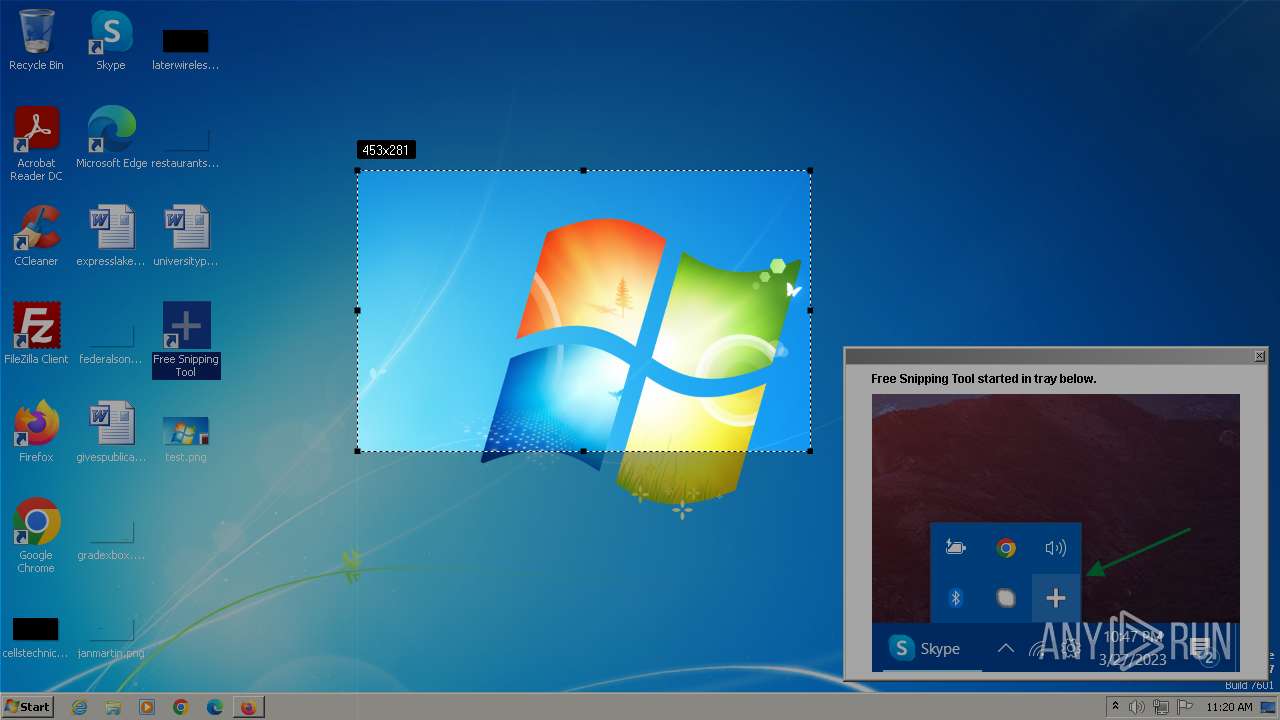This screenshot has height=720, width=1280.
Task: Grab the middle-right selection handle
Action: point(810,311)
